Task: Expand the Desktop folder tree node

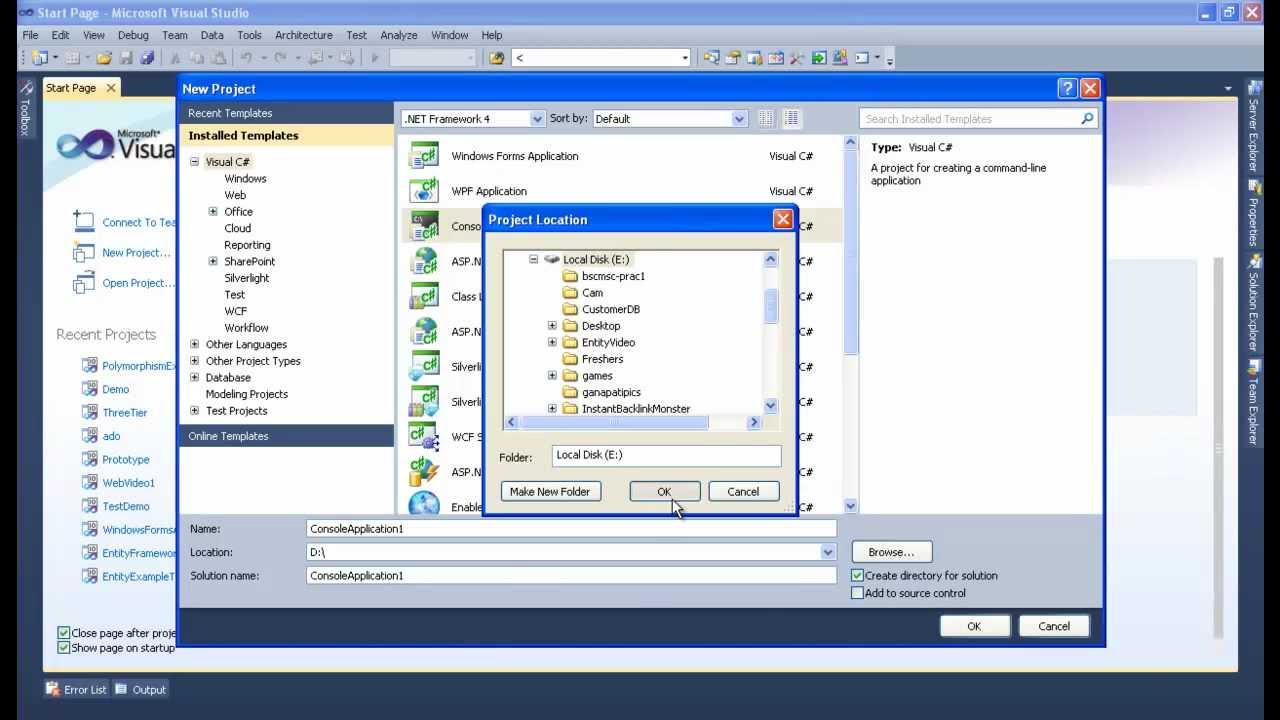Action: point(552,326)
